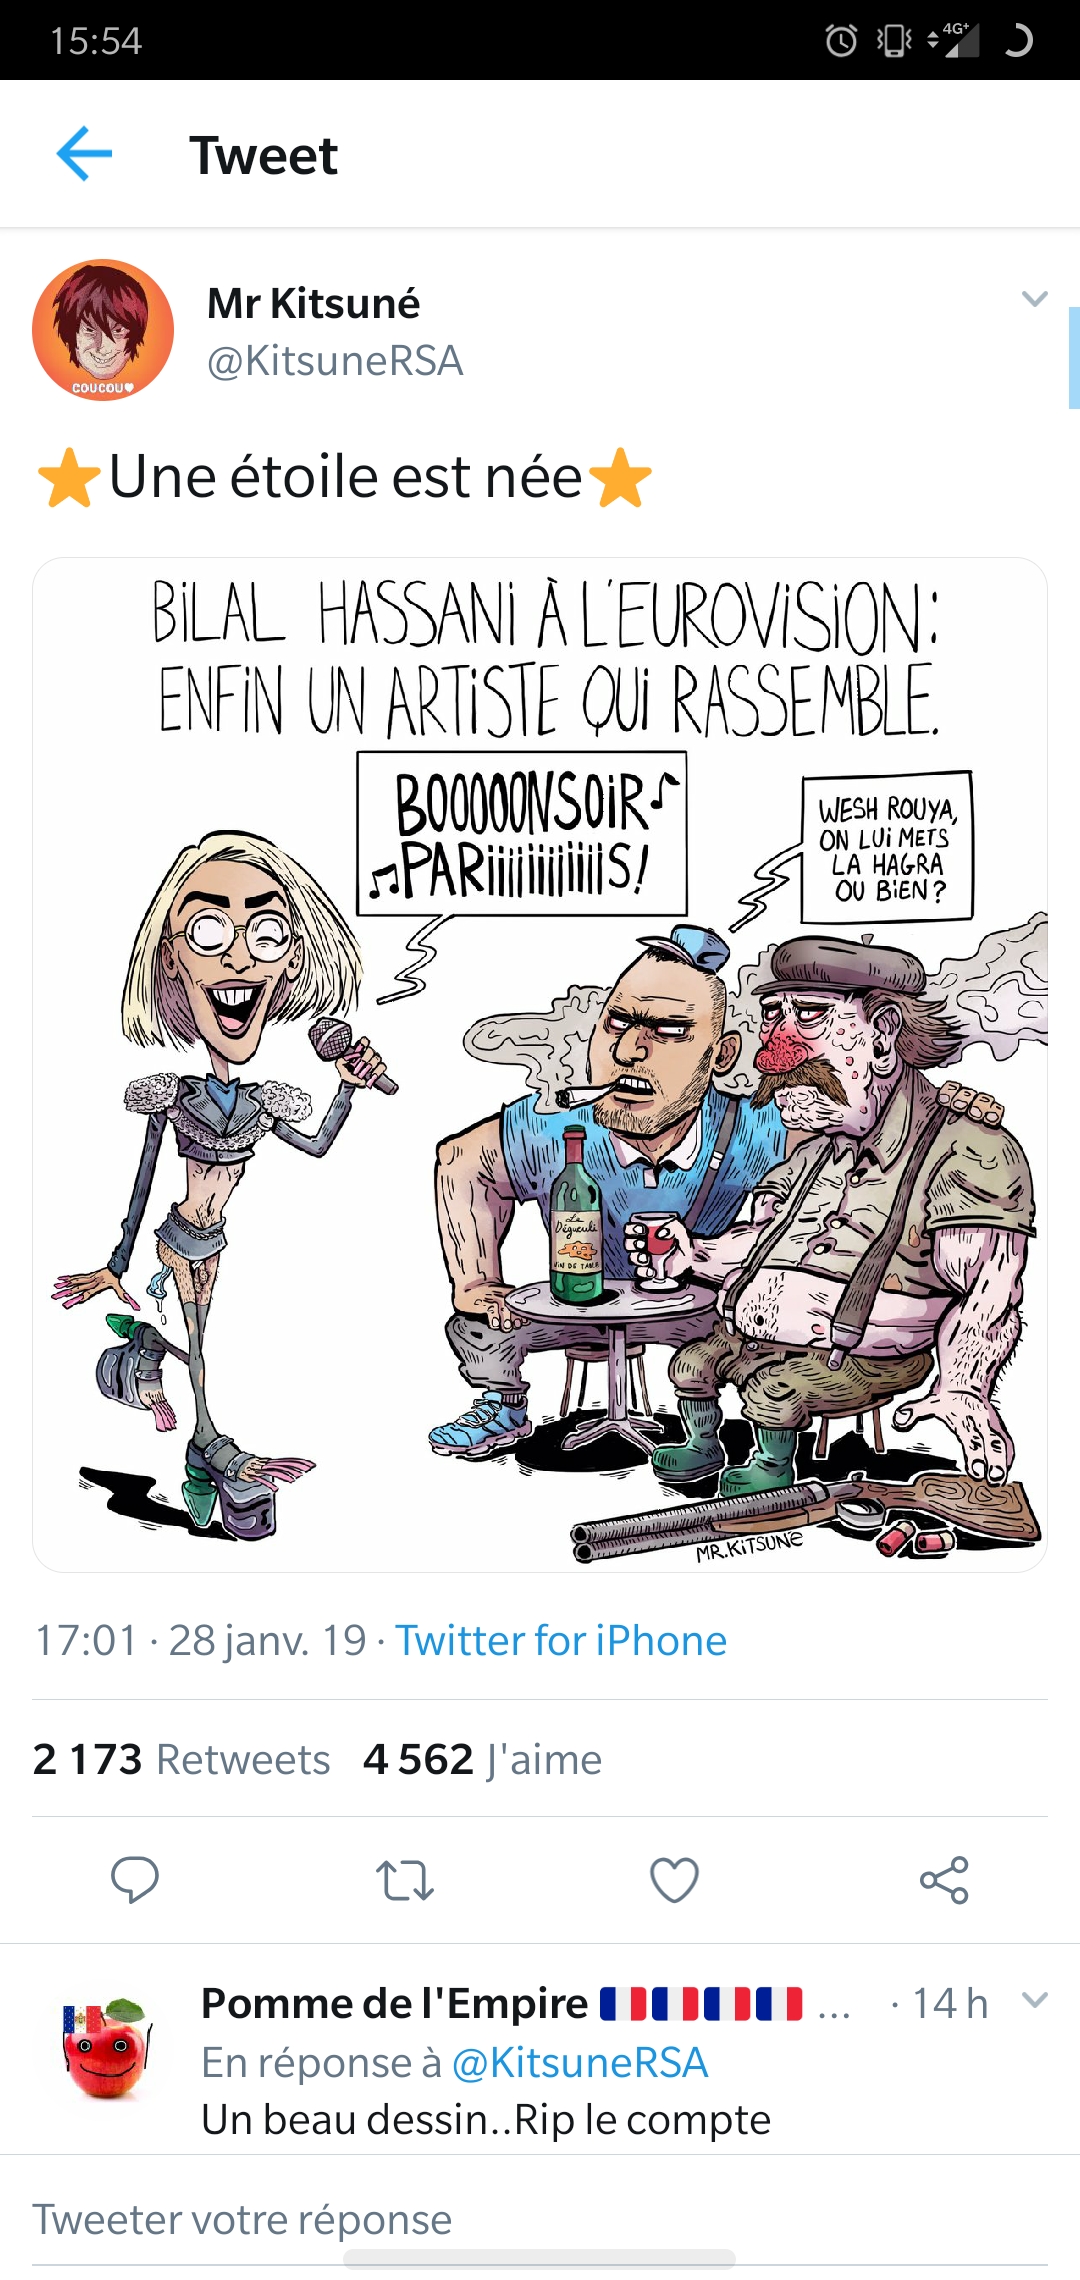1080x2280 pixels.
Task: View the 4 562 J'aime list
Action: click(x=482, y=1759)
